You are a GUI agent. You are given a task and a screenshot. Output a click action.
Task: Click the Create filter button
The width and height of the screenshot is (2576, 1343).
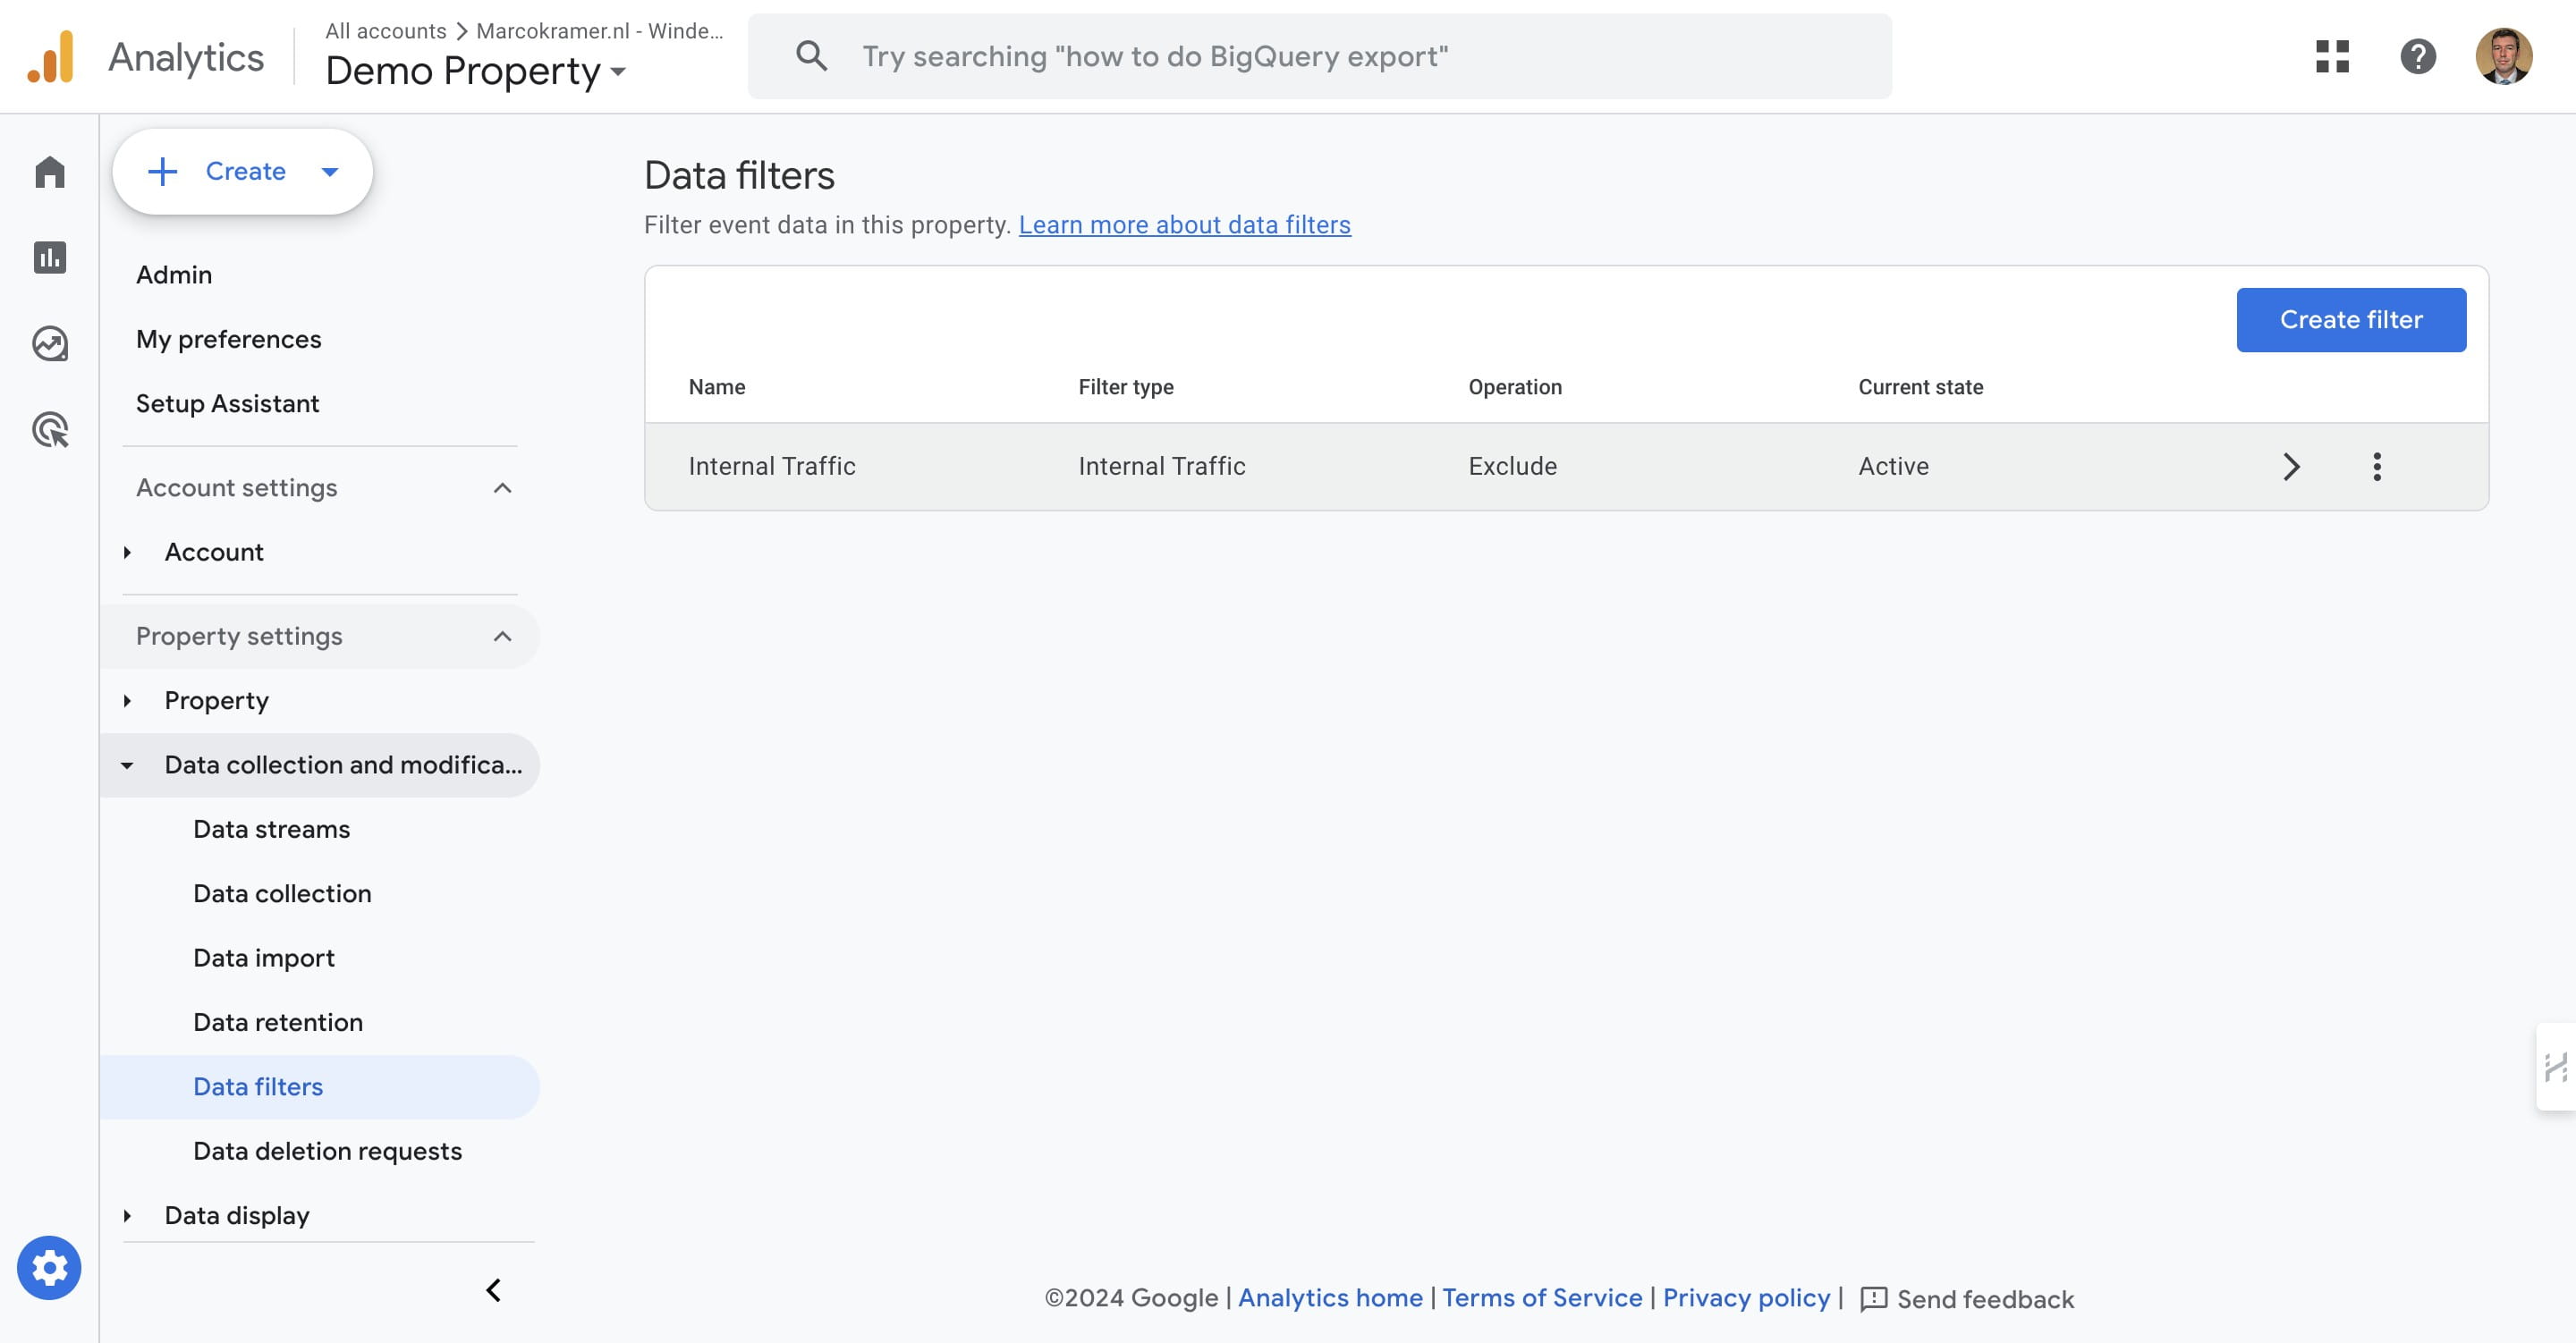(x=2351, y=320)
